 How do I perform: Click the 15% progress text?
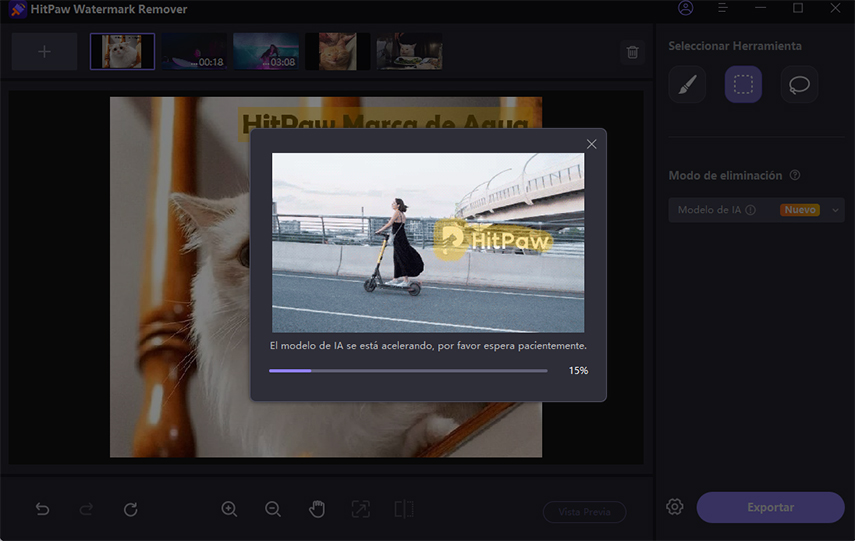point(579,371)
